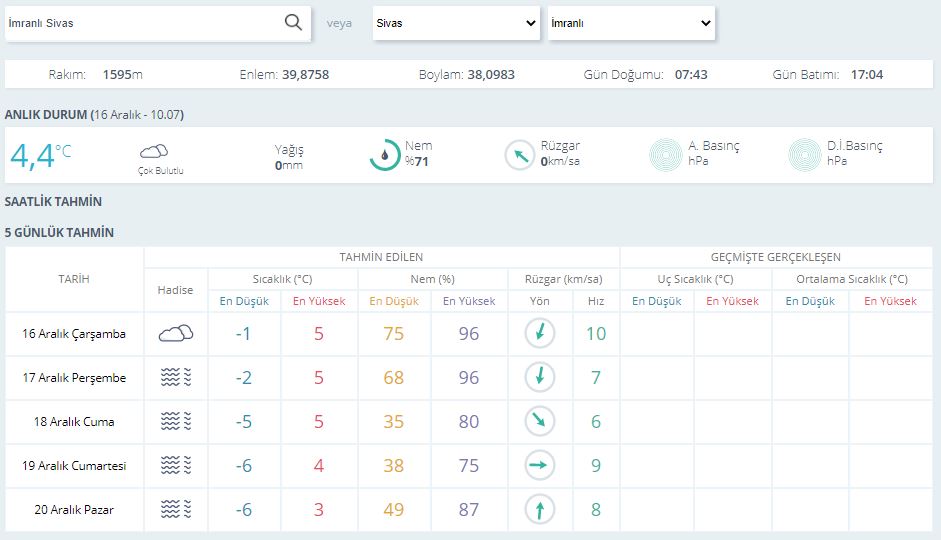Click the 16 Aralık Çarşamba date cell
Image resolution: width=941 pixels, height=540 pixels.
74,334
